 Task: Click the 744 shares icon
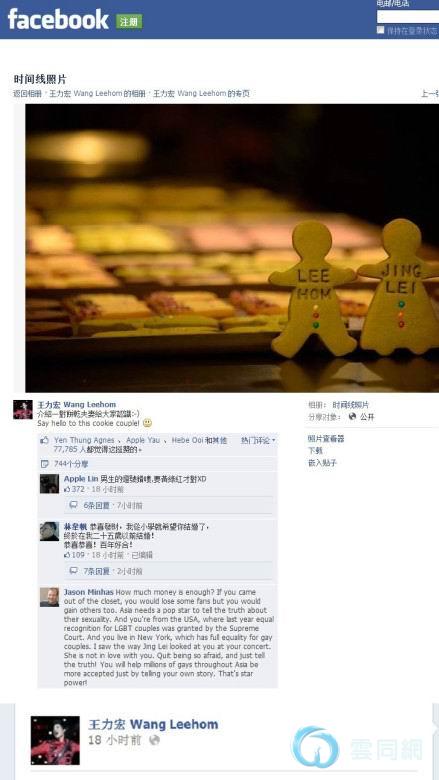tap(45, 464)
